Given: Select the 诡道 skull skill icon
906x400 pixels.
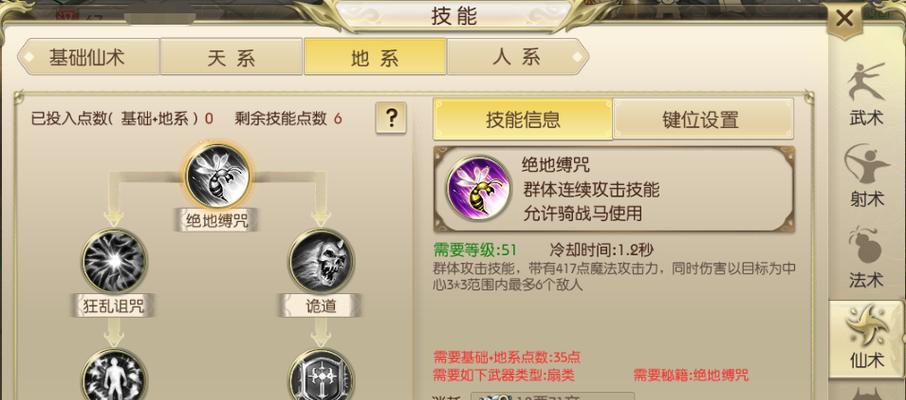Looking at the screenshot, I should [x=321, y=261].
